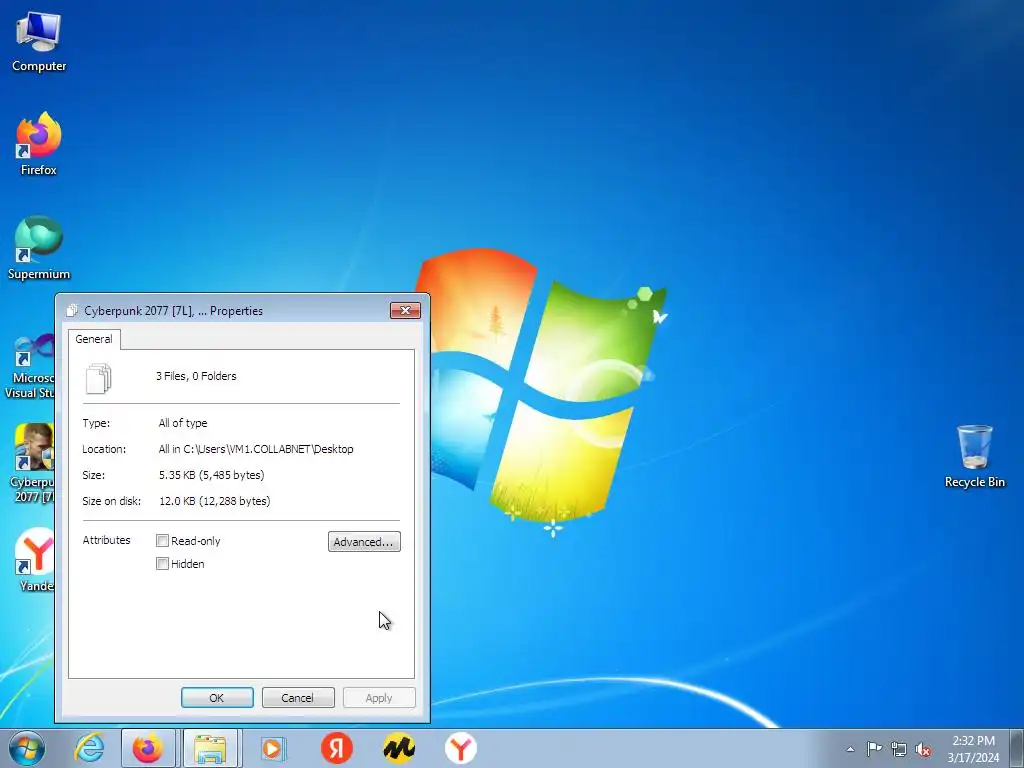Open Windows Explorer in the taskbar
The image size is (1024, 768).
pos(211,748)
